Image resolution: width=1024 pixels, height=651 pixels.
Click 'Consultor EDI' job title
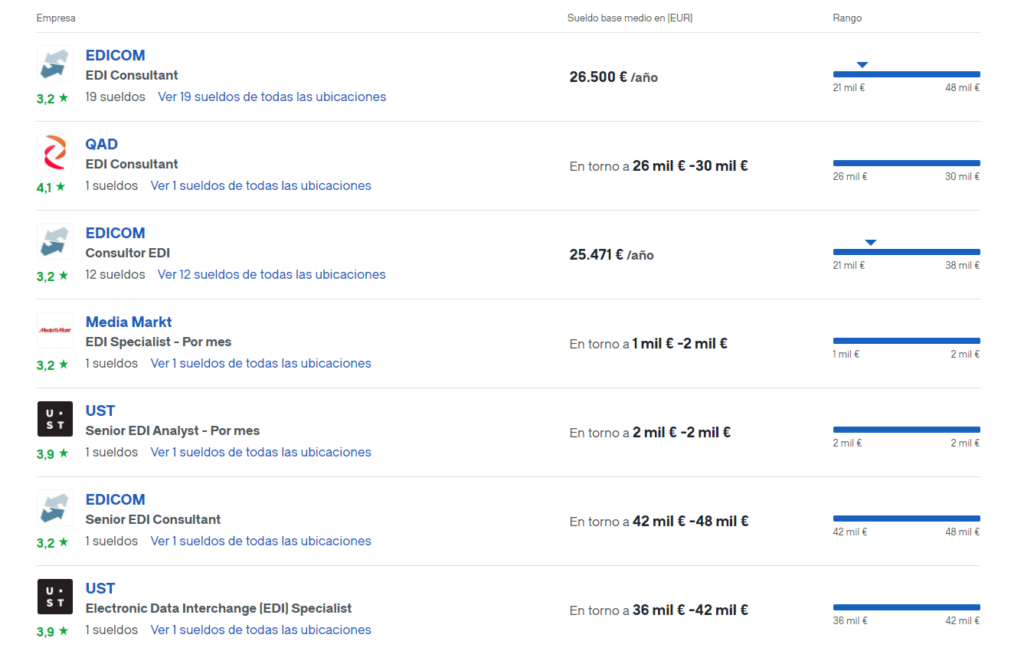(x=127, y=253)
